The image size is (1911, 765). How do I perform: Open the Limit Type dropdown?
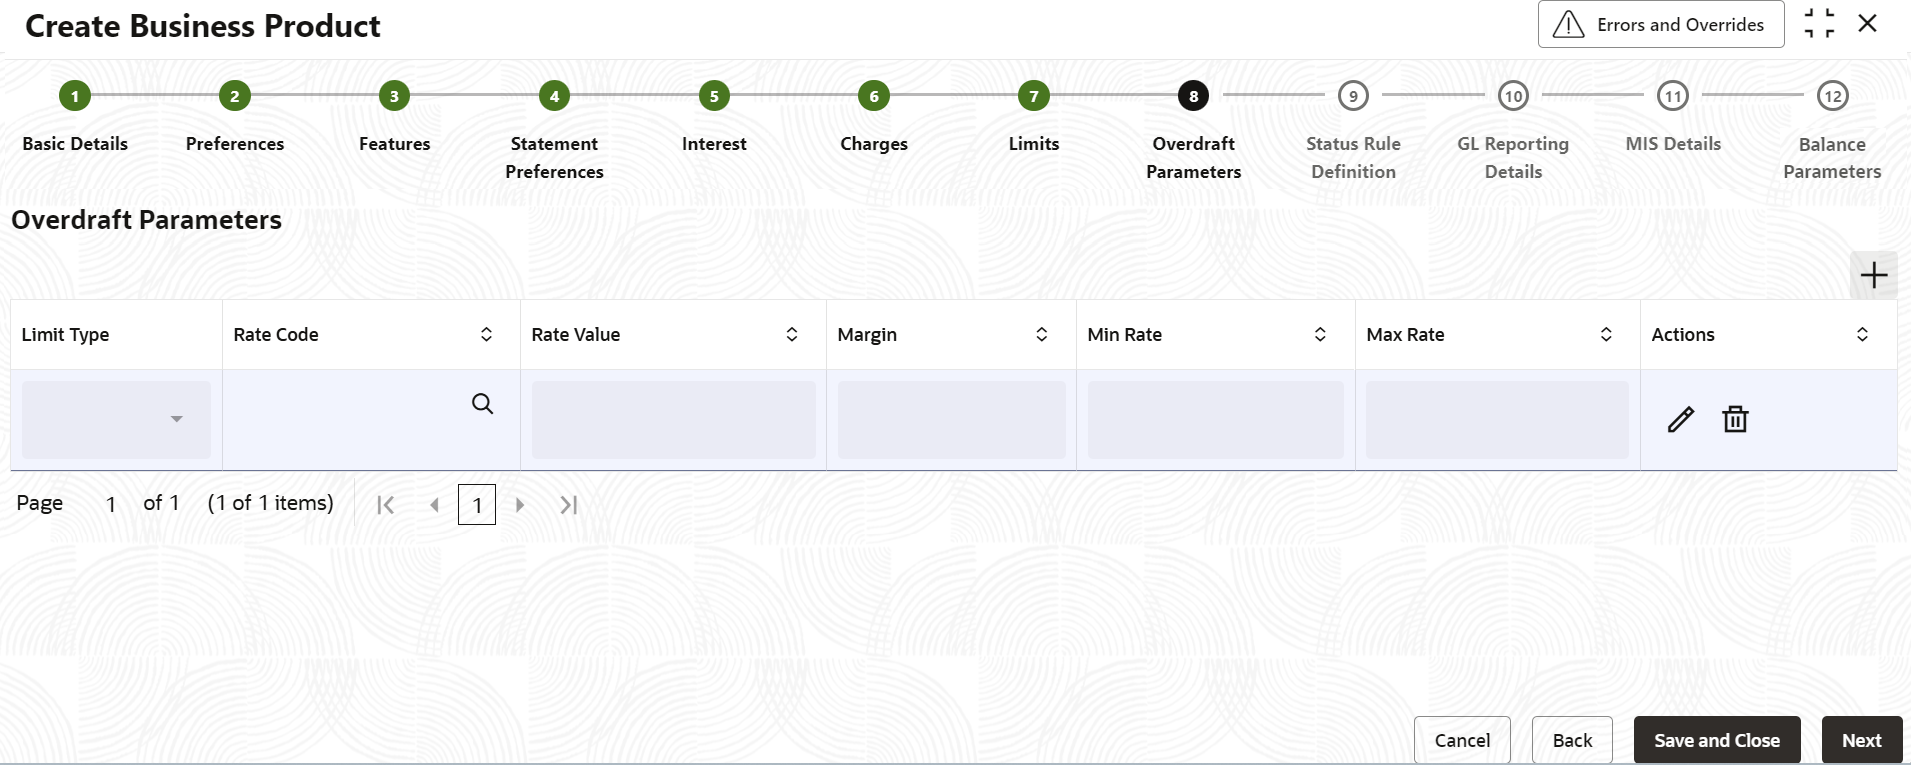pos(116,419)
